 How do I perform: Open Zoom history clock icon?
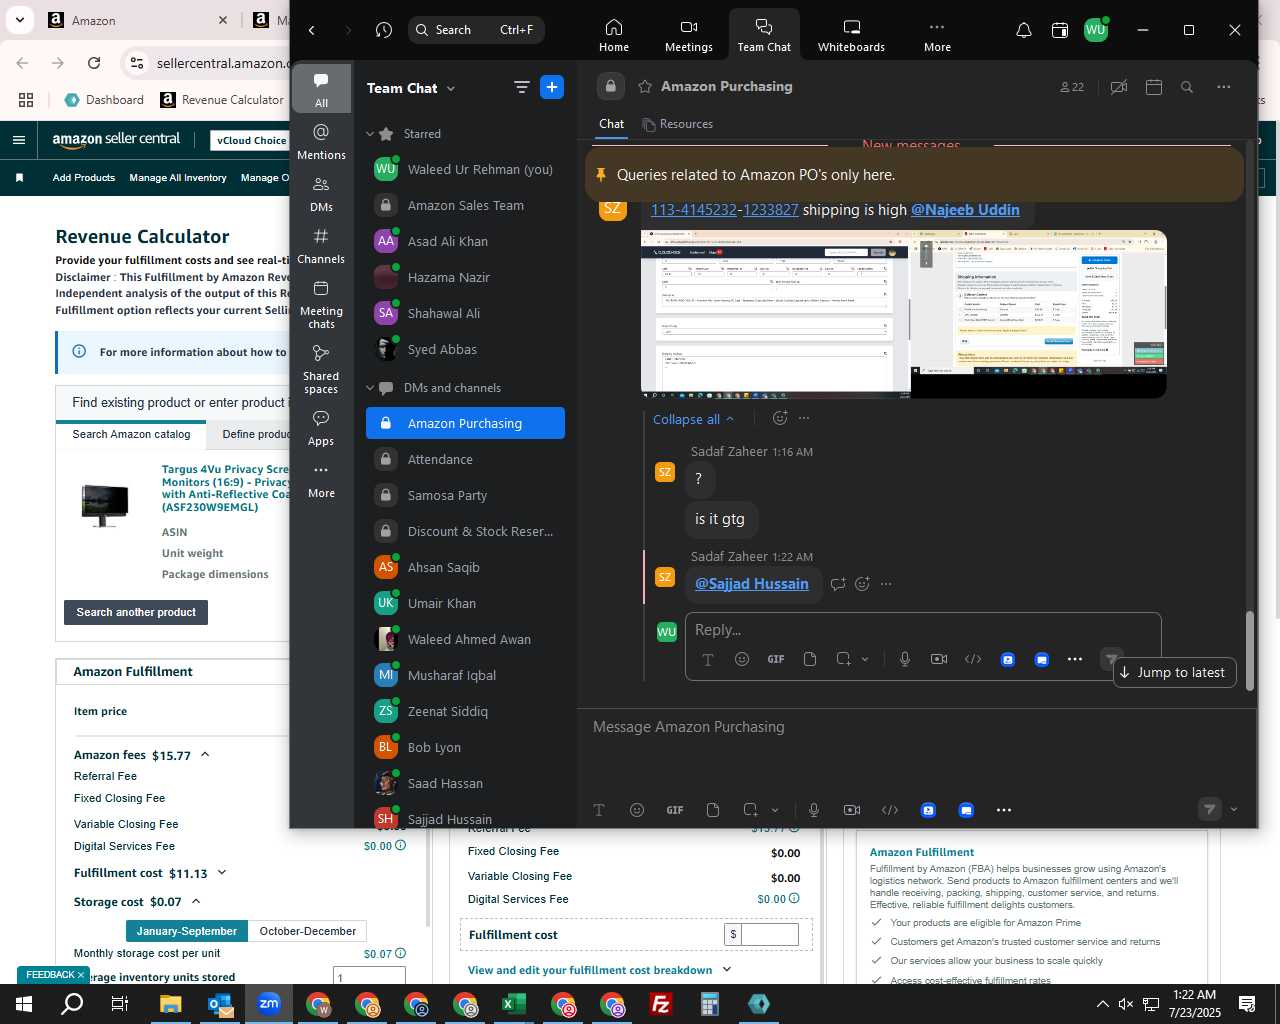(384, 30)
